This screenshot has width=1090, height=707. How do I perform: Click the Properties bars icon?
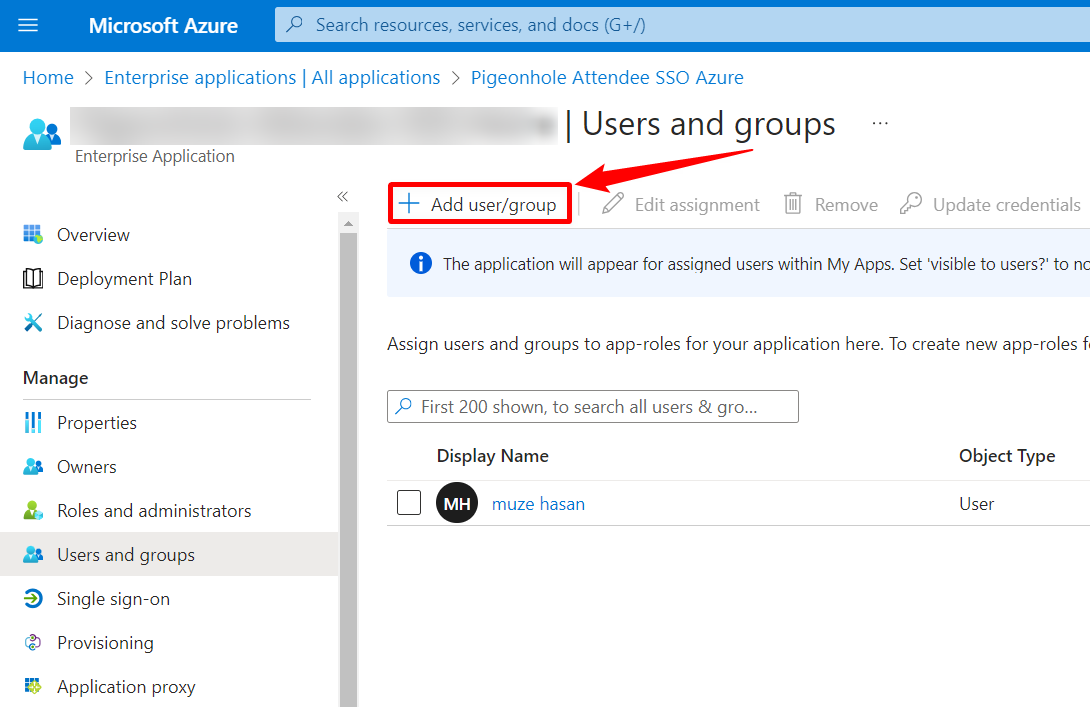(33, 423)
